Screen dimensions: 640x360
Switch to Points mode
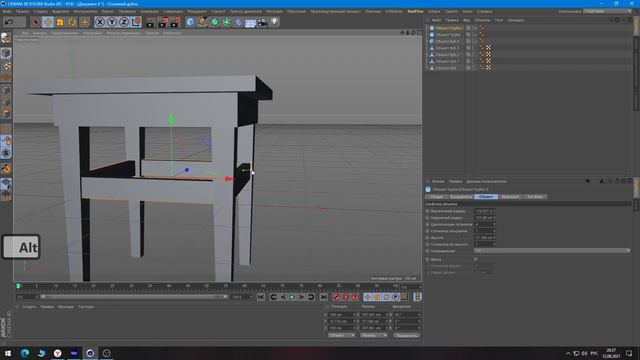coord(6,90)
